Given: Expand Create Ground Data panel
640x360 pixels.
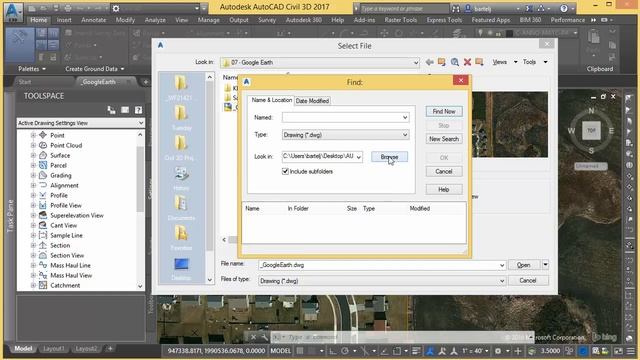Looking at the screenshot, I should (x=95, y=69).
